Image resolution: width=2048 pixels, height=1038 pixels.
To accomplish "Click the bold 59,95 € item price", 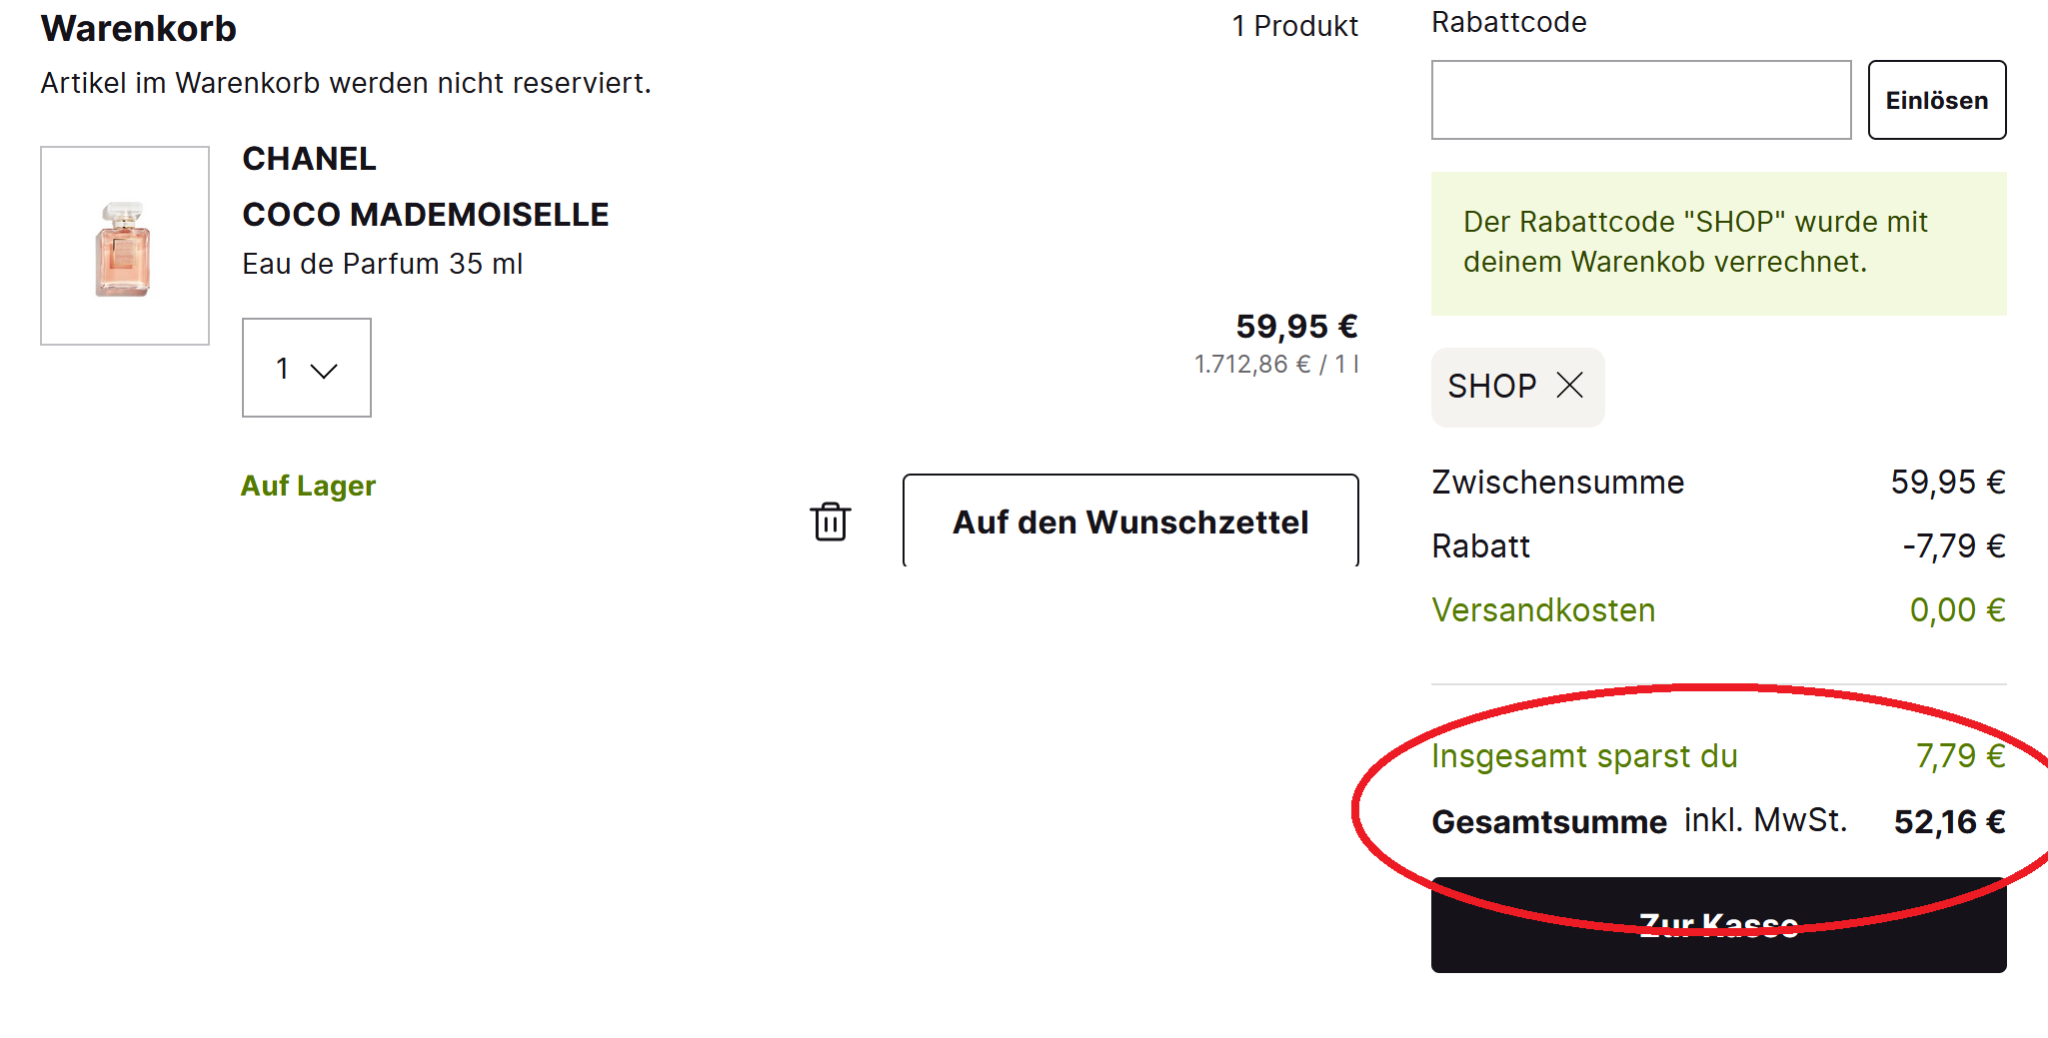I will [x=1296, y=326].
